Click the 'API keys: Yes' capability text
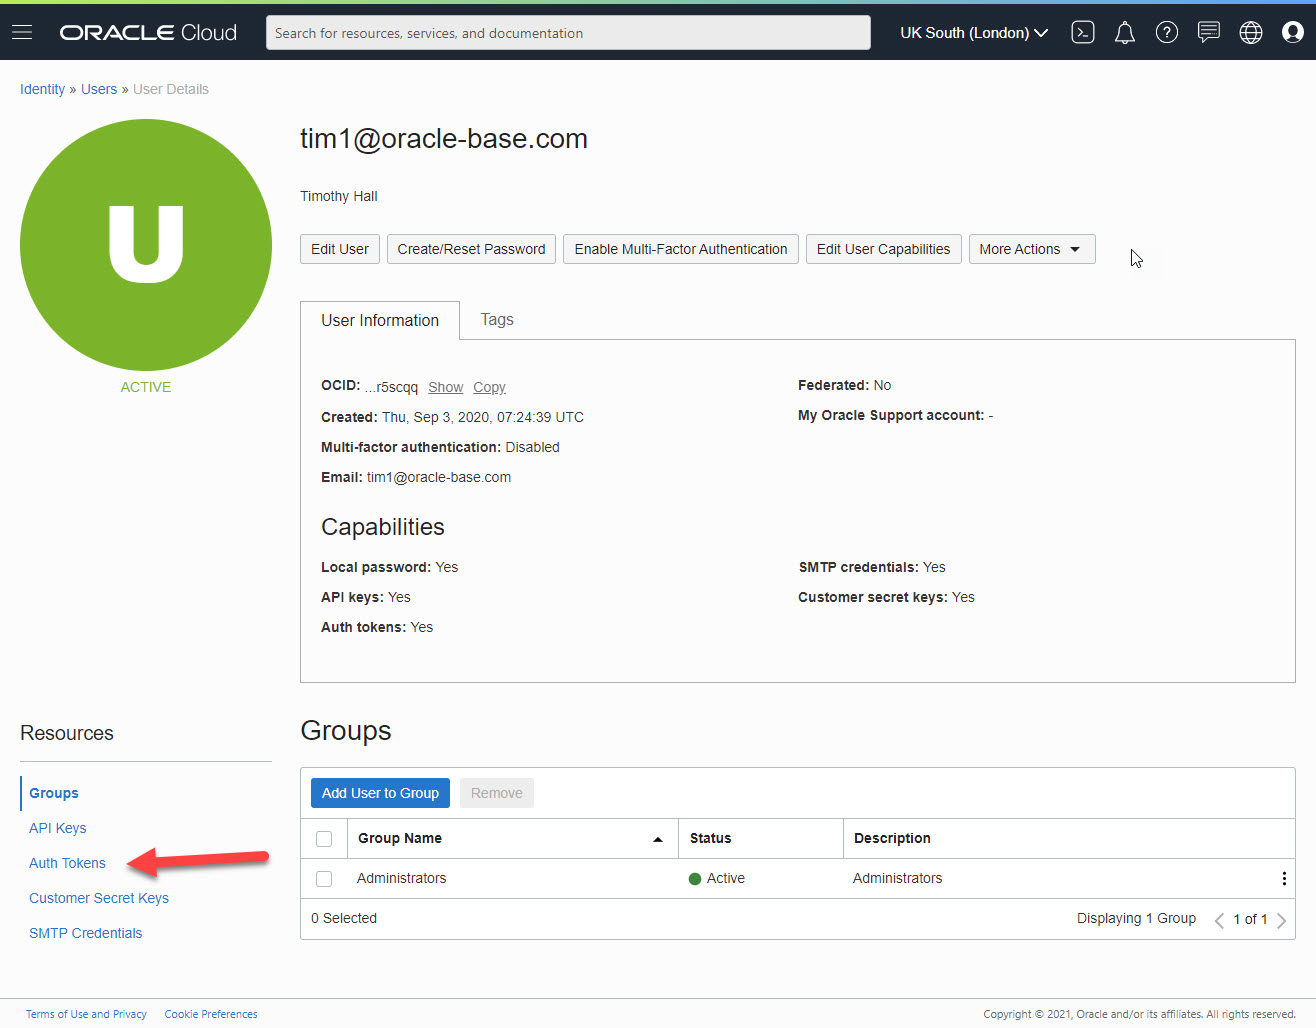Image resolution: width=1316 pixels, height=1028 pixels. [x=366, y=597]
